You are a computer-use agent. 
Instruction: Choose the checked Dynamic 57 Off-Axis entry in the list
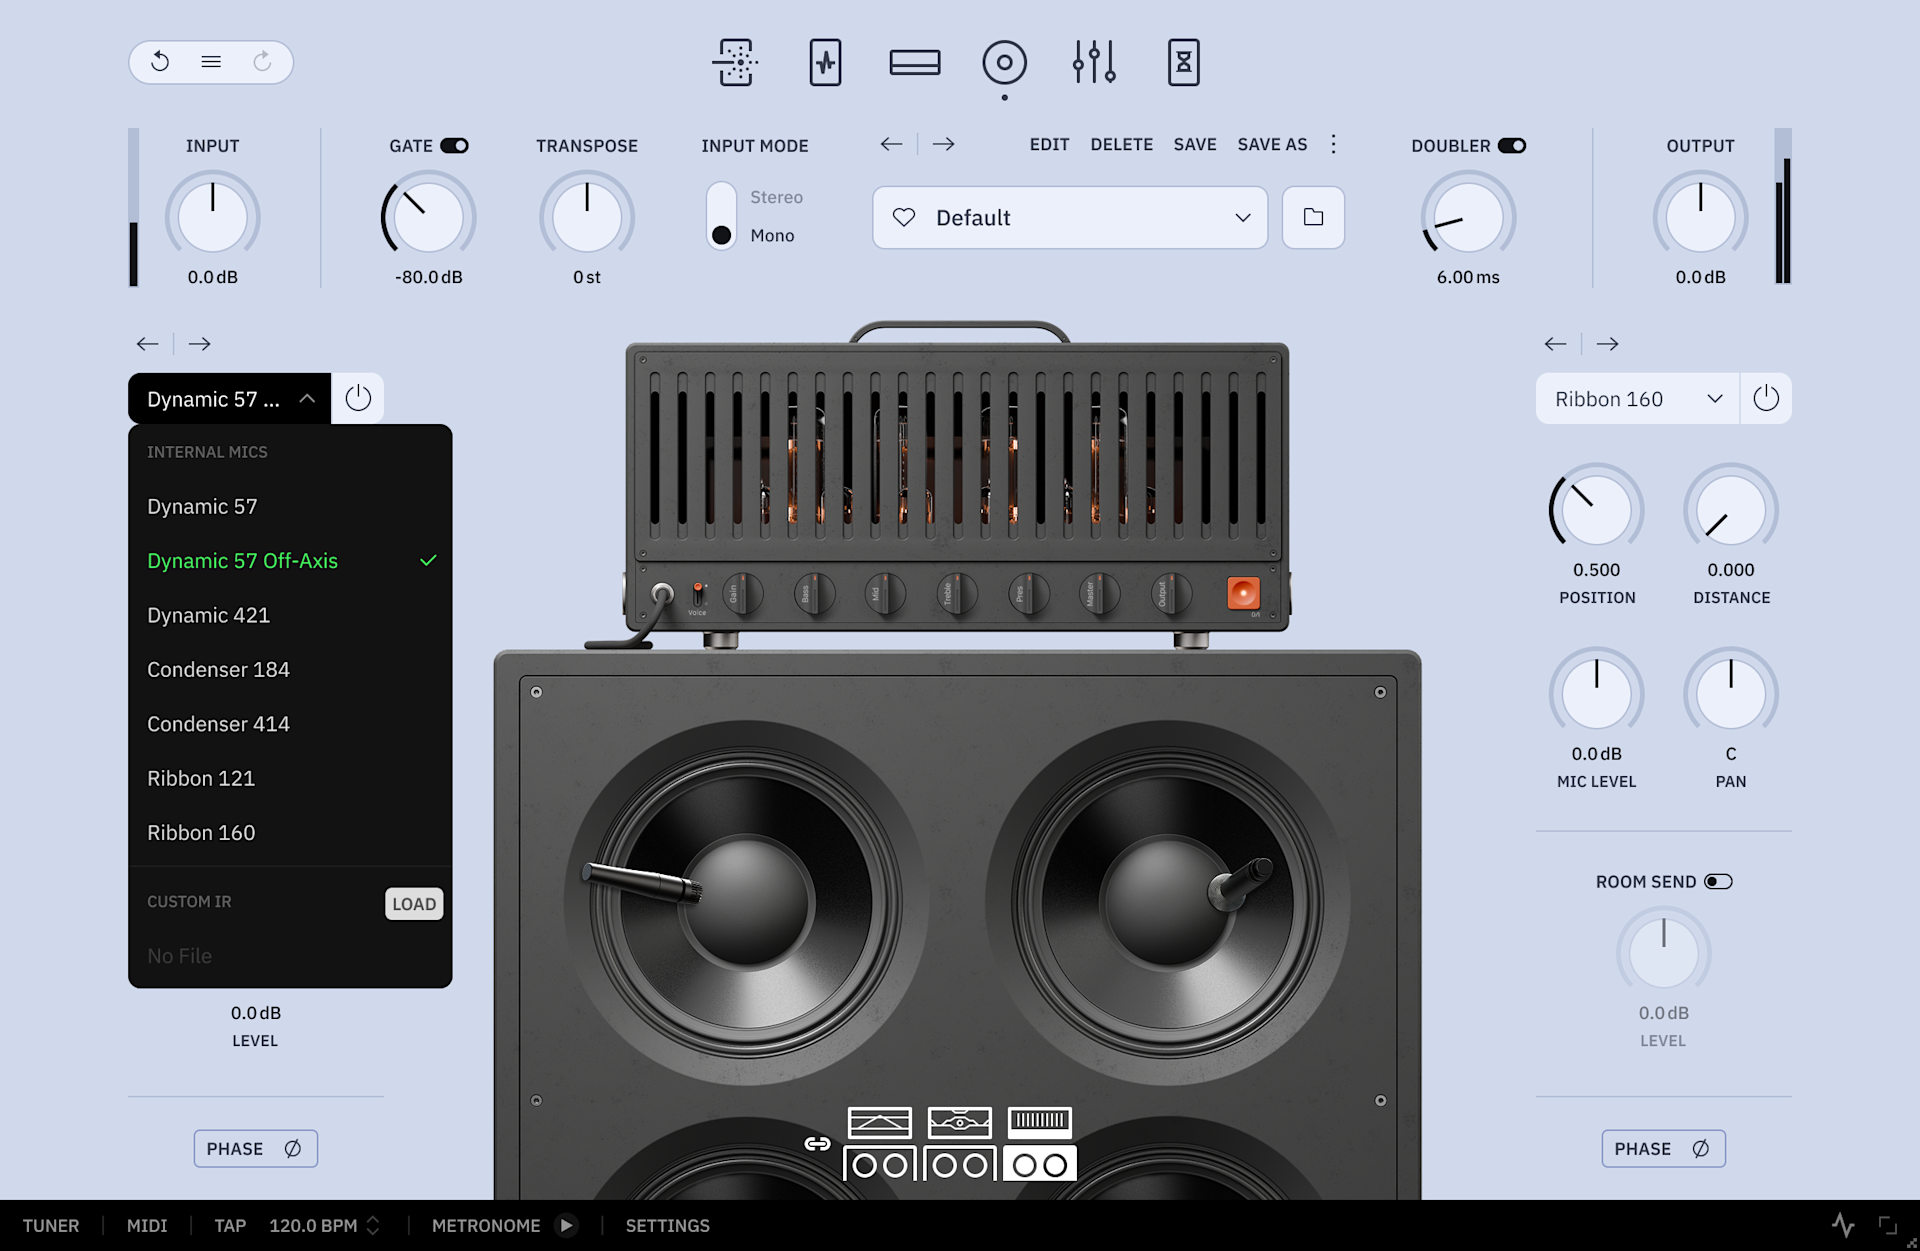[290, 561]
